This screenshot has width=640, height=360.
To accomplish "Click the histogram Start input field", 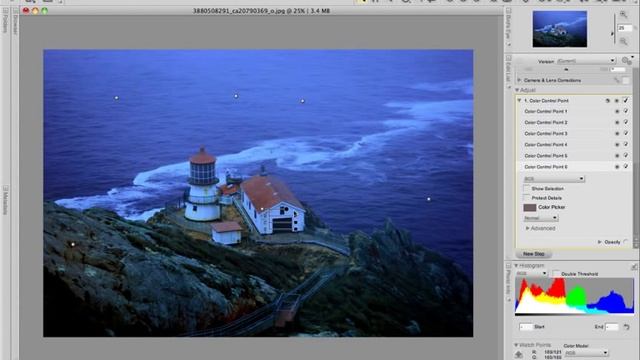I will [526, 327].
